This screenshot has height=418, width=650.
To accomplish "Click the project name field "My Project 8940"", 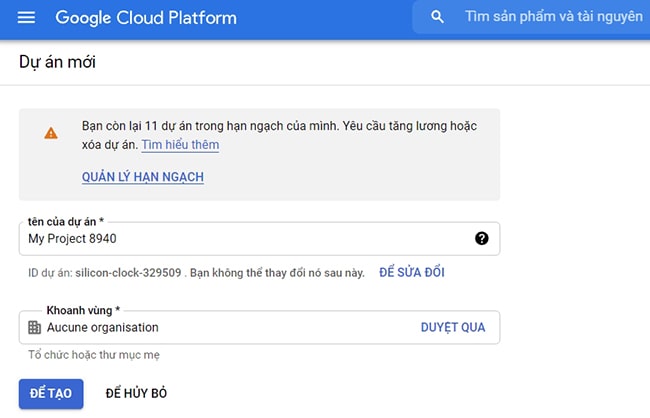I will pos(259,238).
